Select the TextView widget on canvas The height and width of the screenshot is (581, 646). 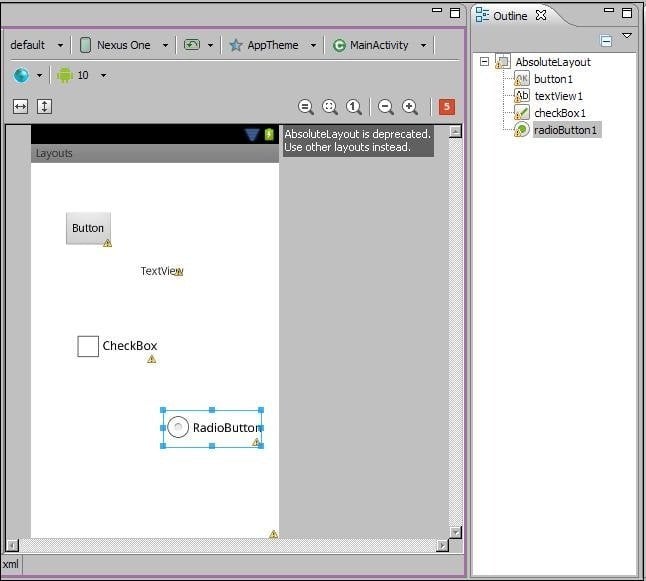[x=162, y=271]
